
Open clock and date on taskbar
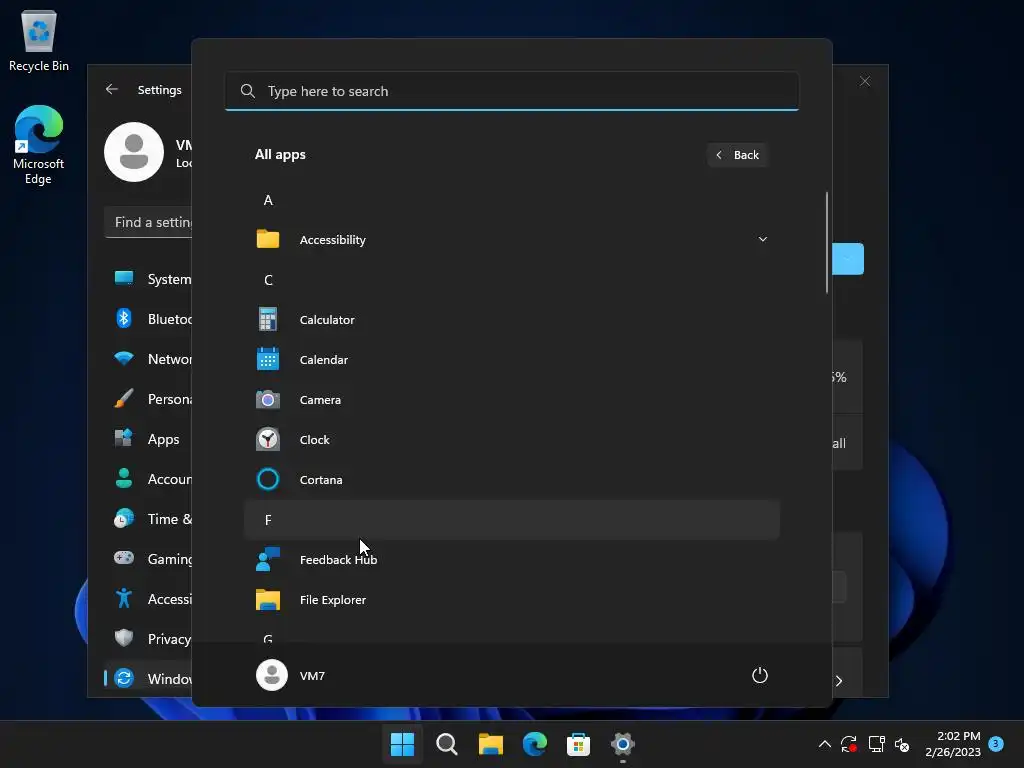(x=953, y=744)
